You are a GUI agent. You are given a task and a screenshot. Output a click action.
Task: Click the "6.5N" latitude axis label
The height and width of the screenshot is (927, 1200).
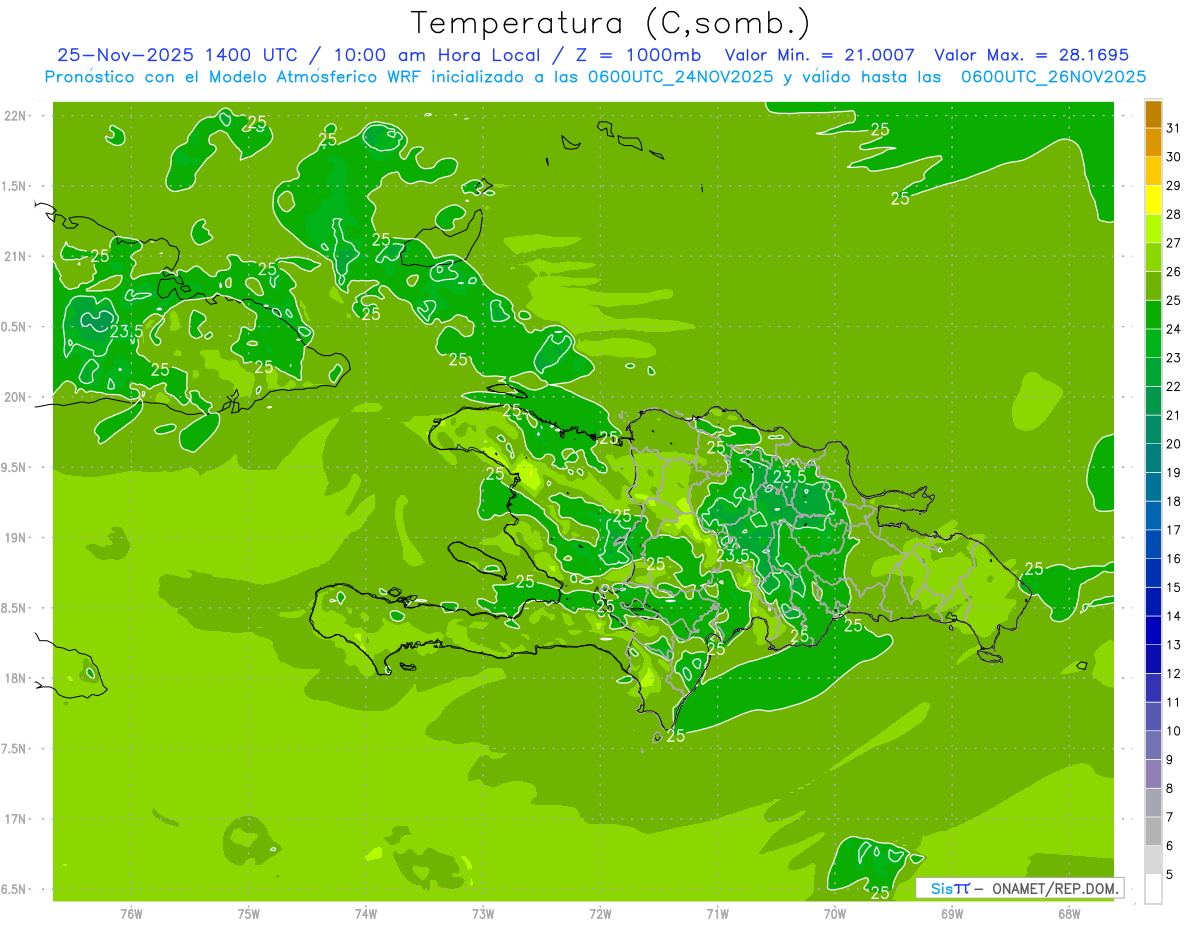tap(15, 889)
